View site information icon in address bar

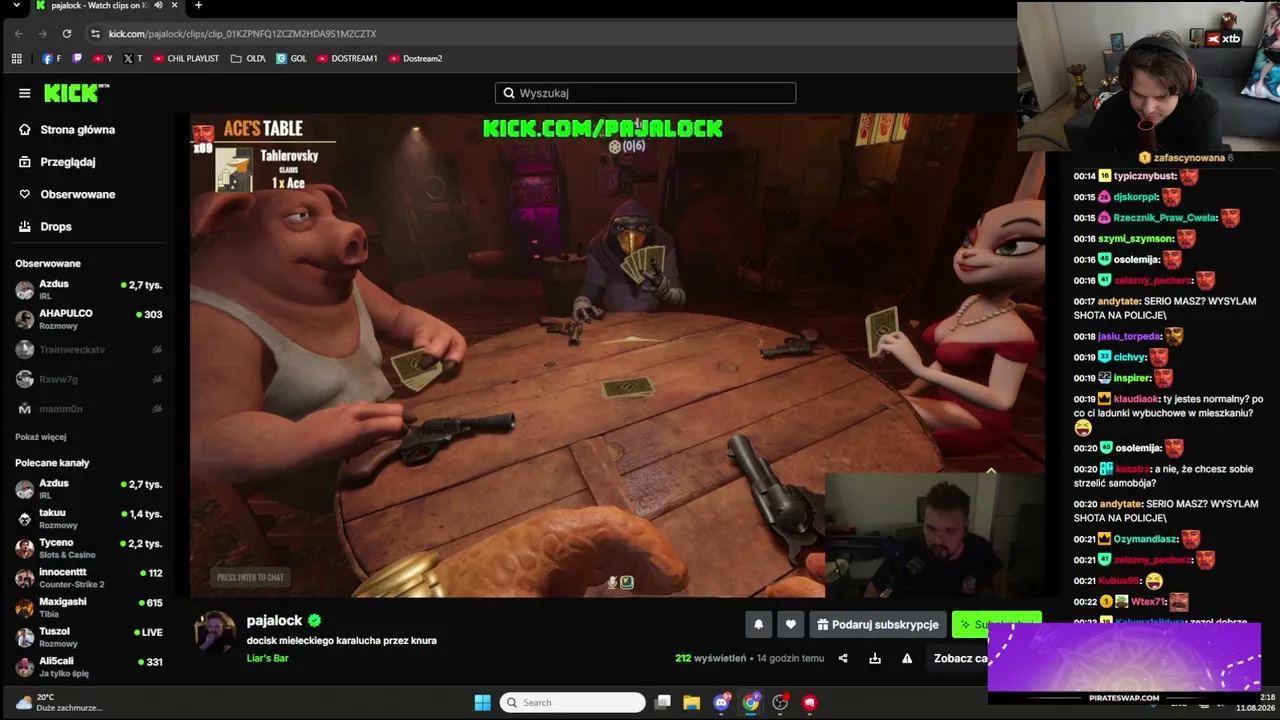[x=95, y=34]
